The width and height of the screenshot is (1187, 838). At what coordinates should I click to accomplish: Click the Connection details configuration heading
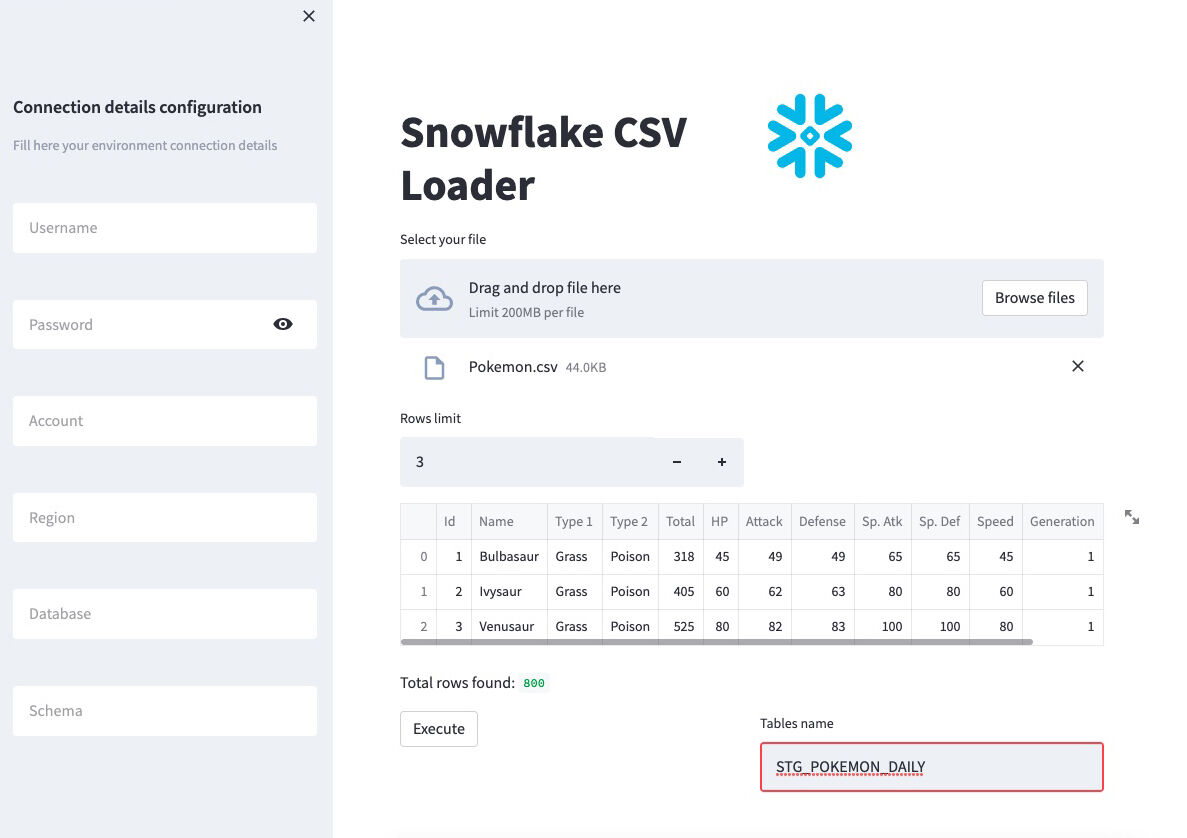coord(137,107)
